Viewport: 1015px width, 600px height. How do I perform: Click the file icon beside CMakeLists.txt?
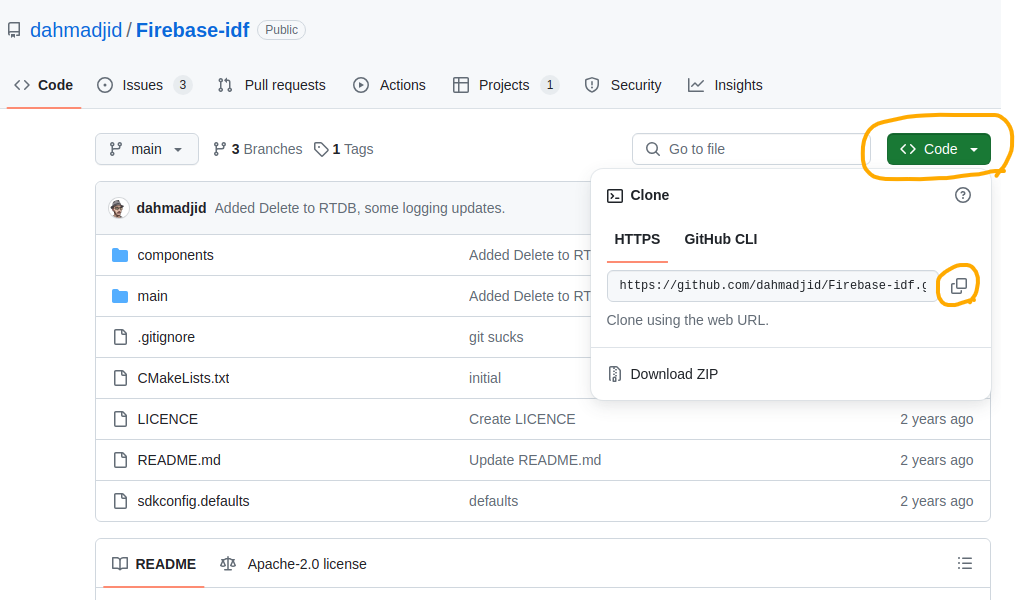tap(120, 378)
